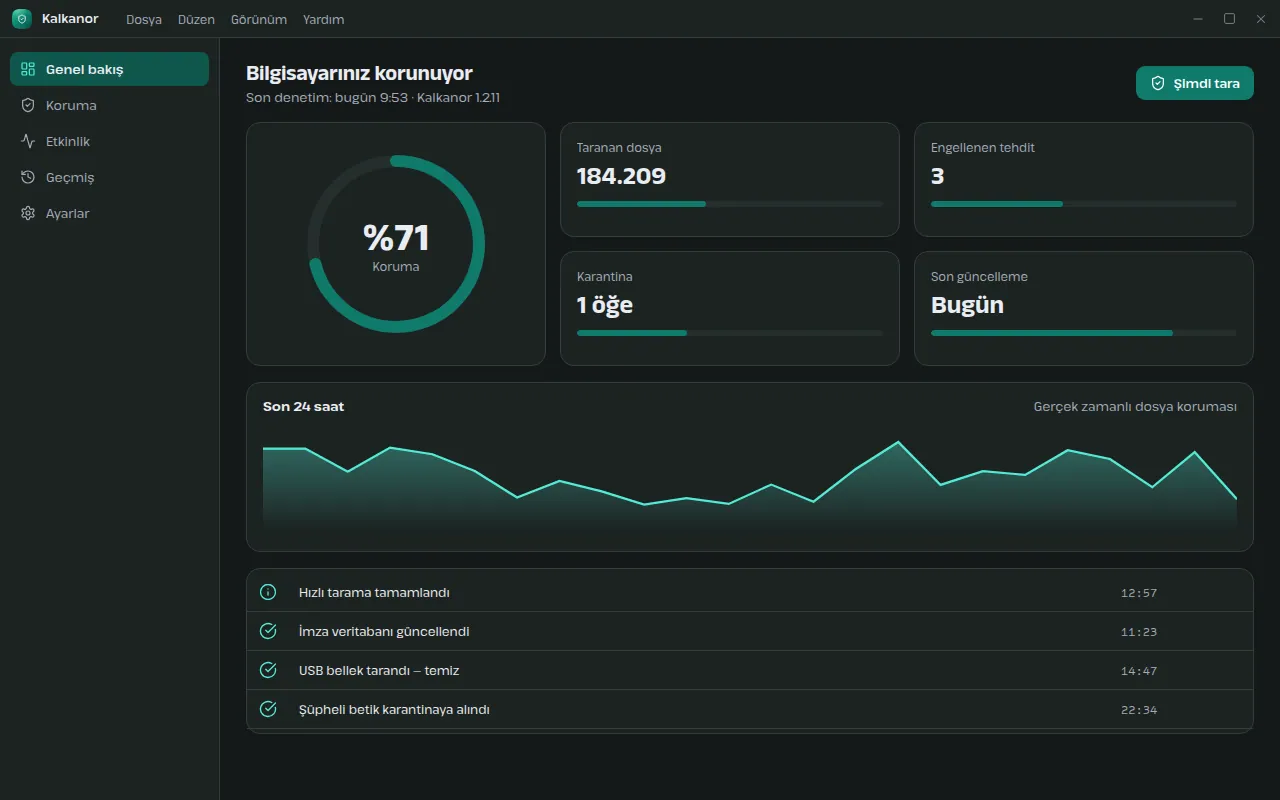The image size is (1280, 800).
Task: Click the Kalkanor shield app logo
Action: point(22,19)
